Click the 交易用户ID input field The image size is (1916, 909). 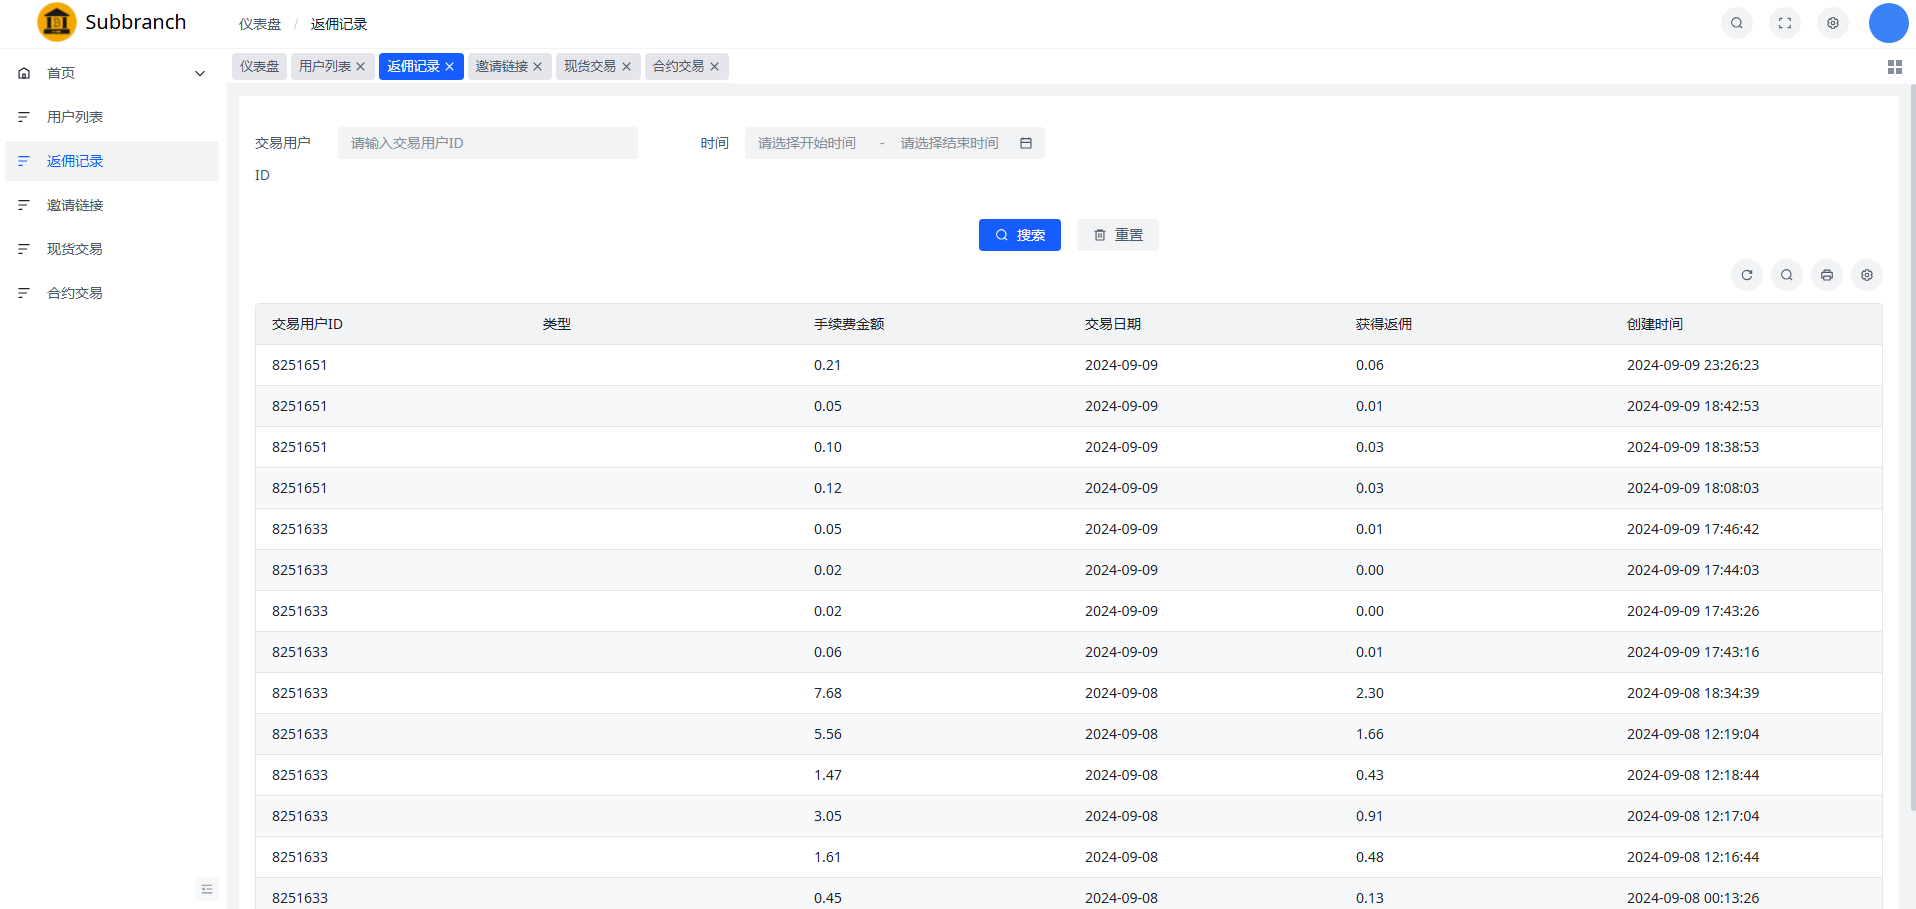(x=487, y=143)
